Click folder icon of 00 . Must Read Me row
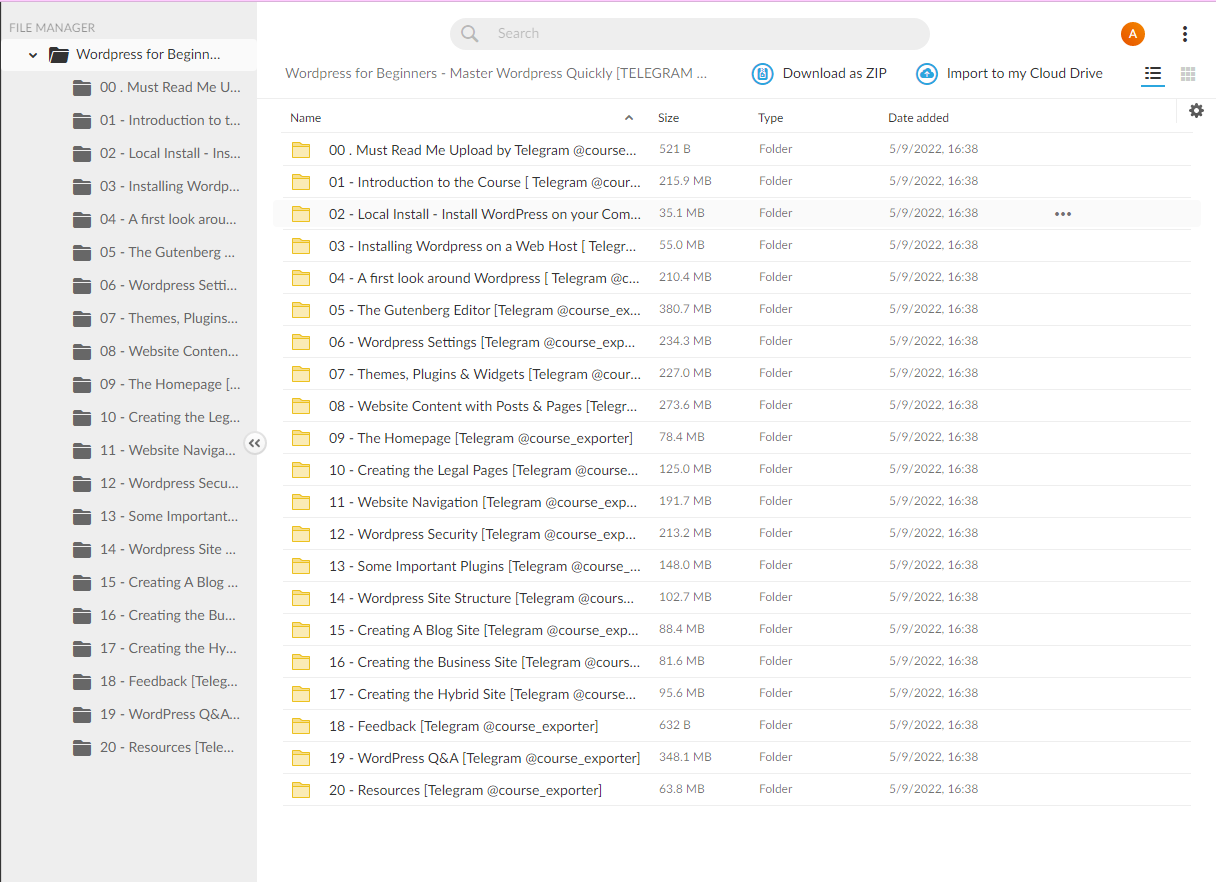Image resolution: width=1216 pixels, height=882 pixels. 301,150
